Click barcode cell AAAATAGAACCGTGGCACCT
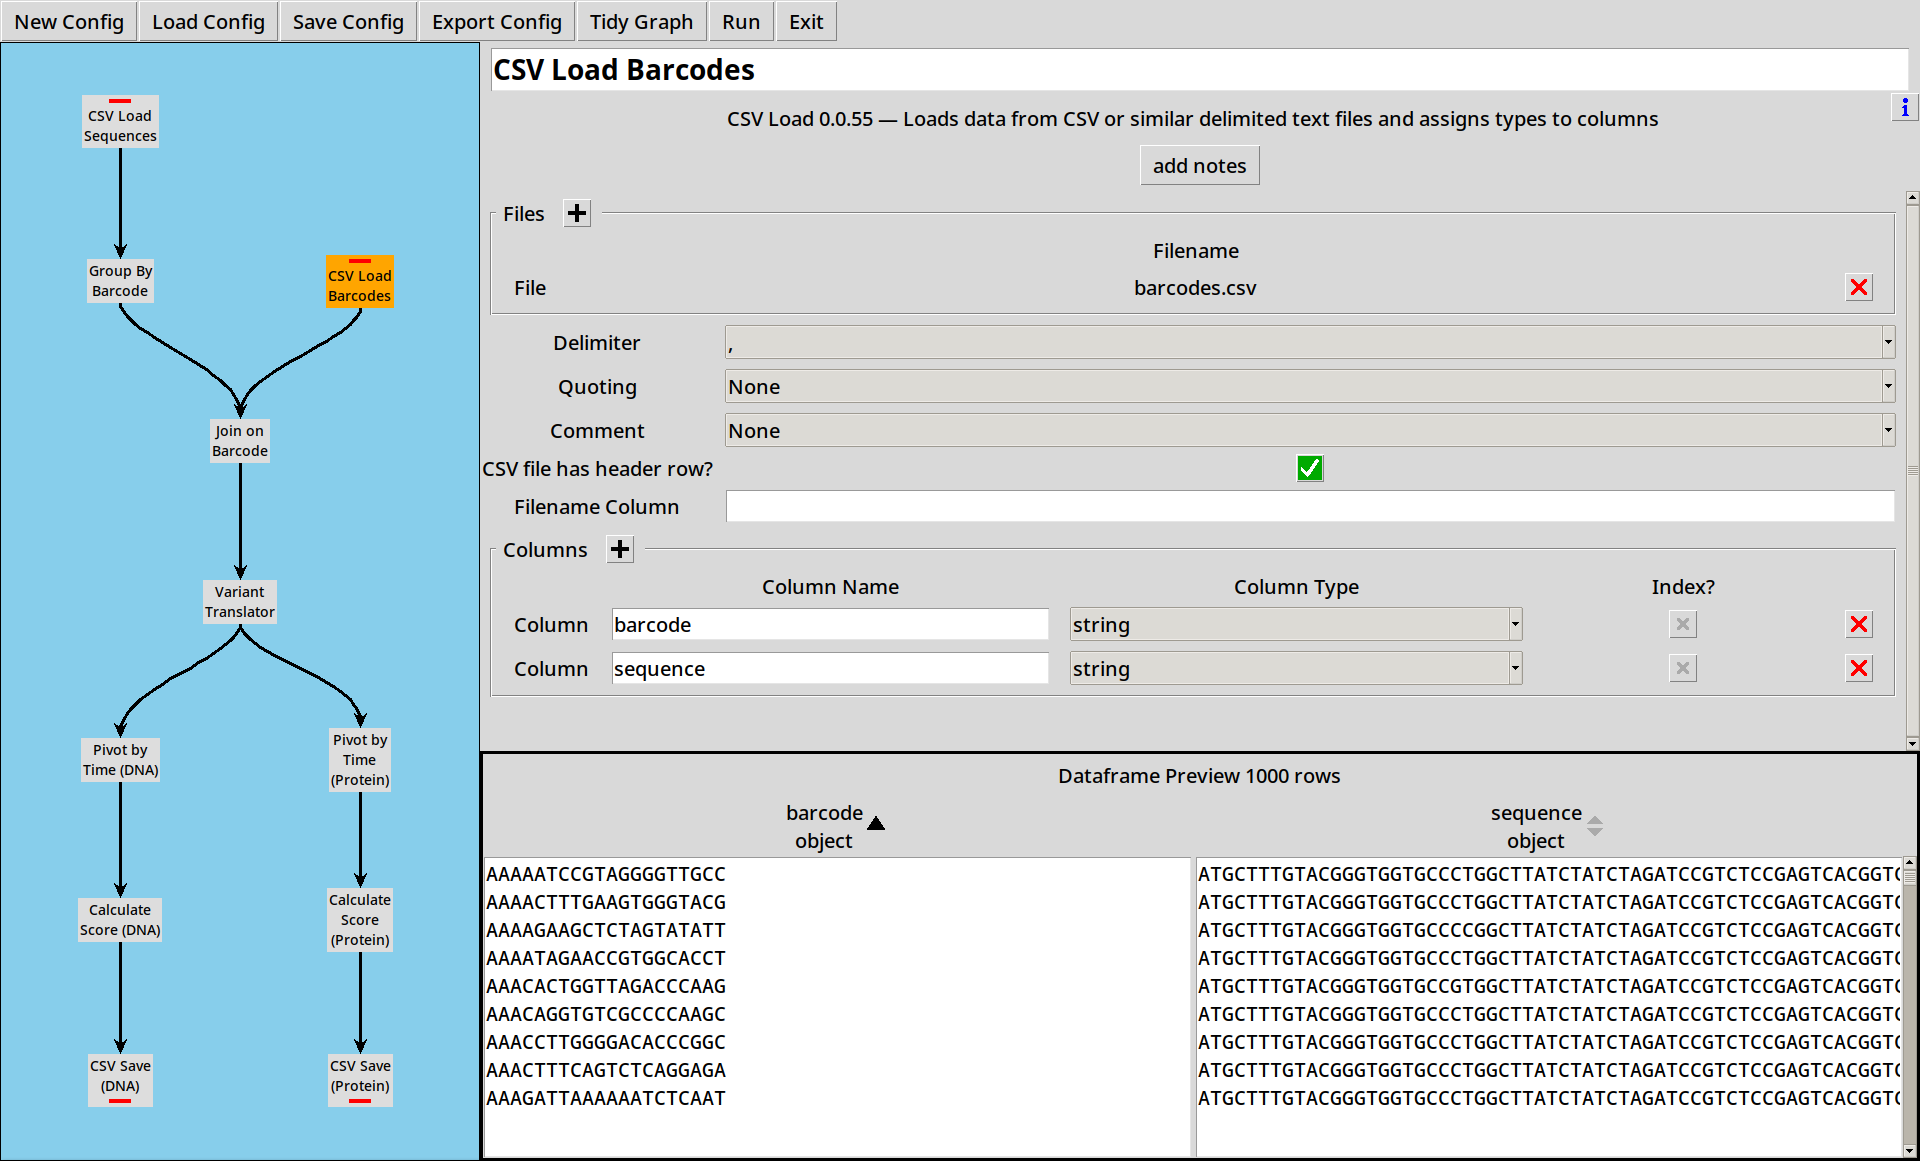The image size is (1920, 1161). point(606,958)
